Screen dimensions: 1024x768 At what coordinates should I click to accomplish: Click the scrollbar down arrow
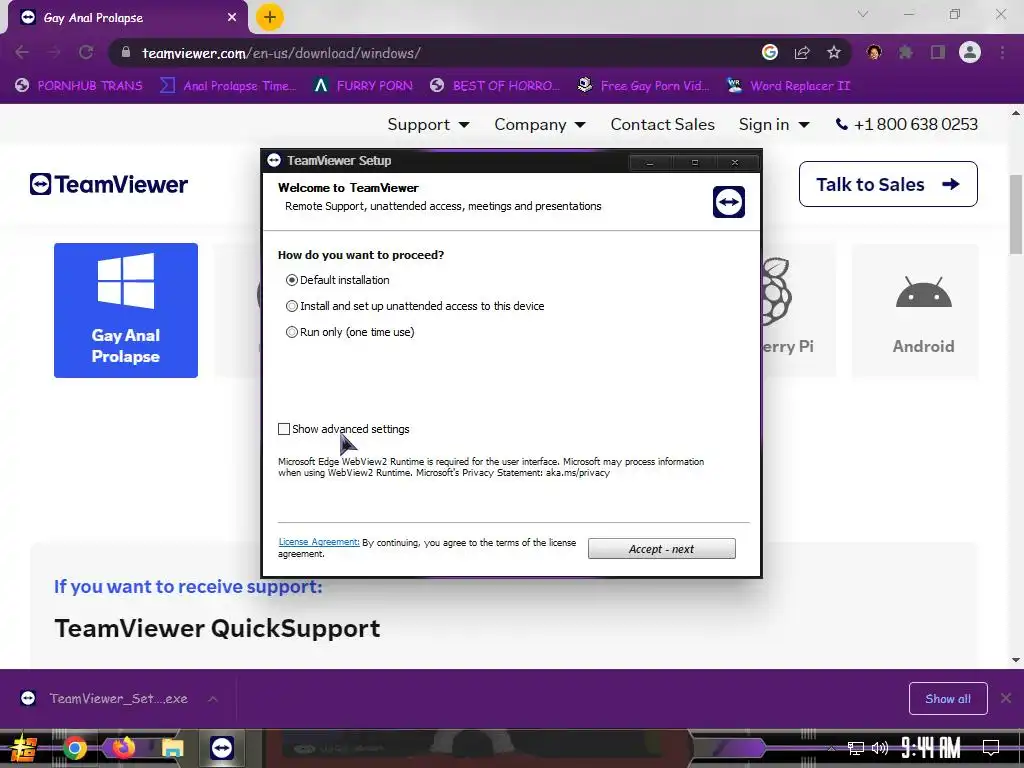(1016, 660)
